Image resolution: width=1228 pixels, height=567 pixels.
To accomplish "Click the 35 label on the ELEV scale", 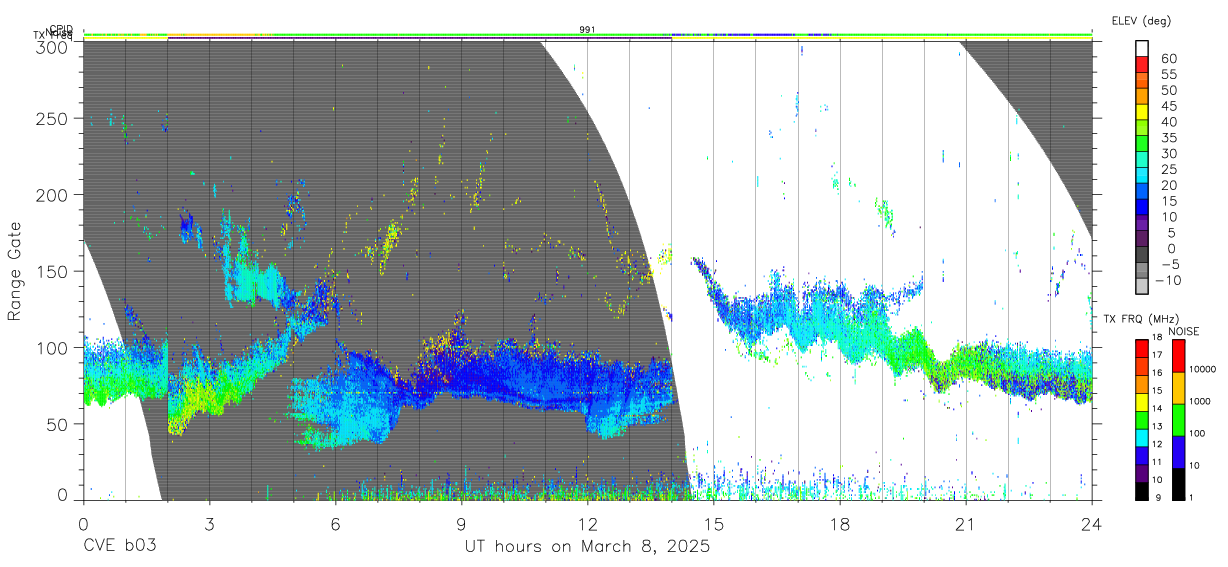I will [1169, 138].
